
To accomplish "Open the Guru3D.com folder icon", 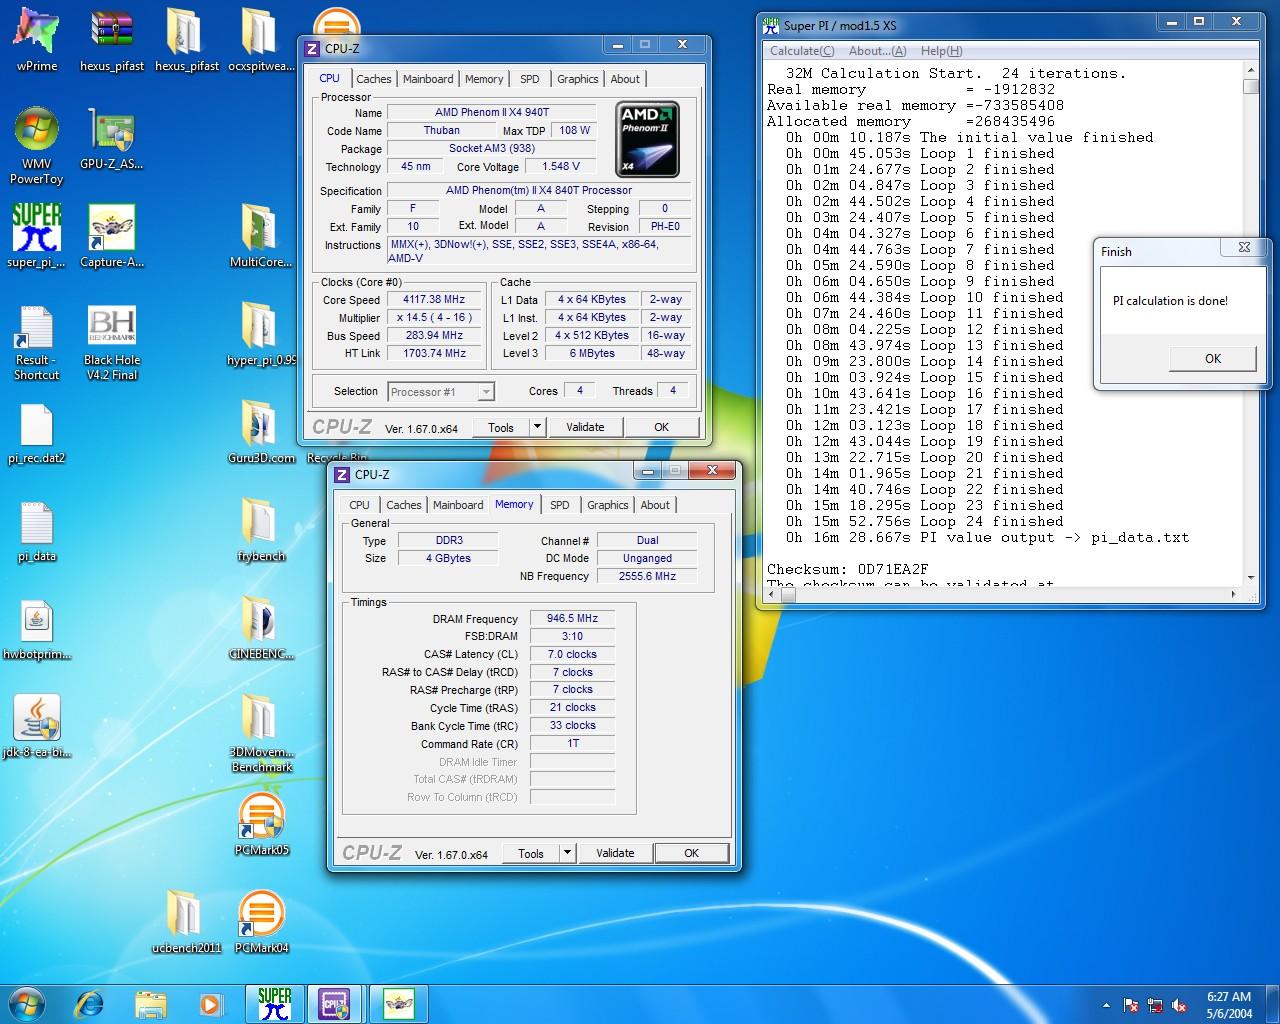I will (x=260, y=432).
